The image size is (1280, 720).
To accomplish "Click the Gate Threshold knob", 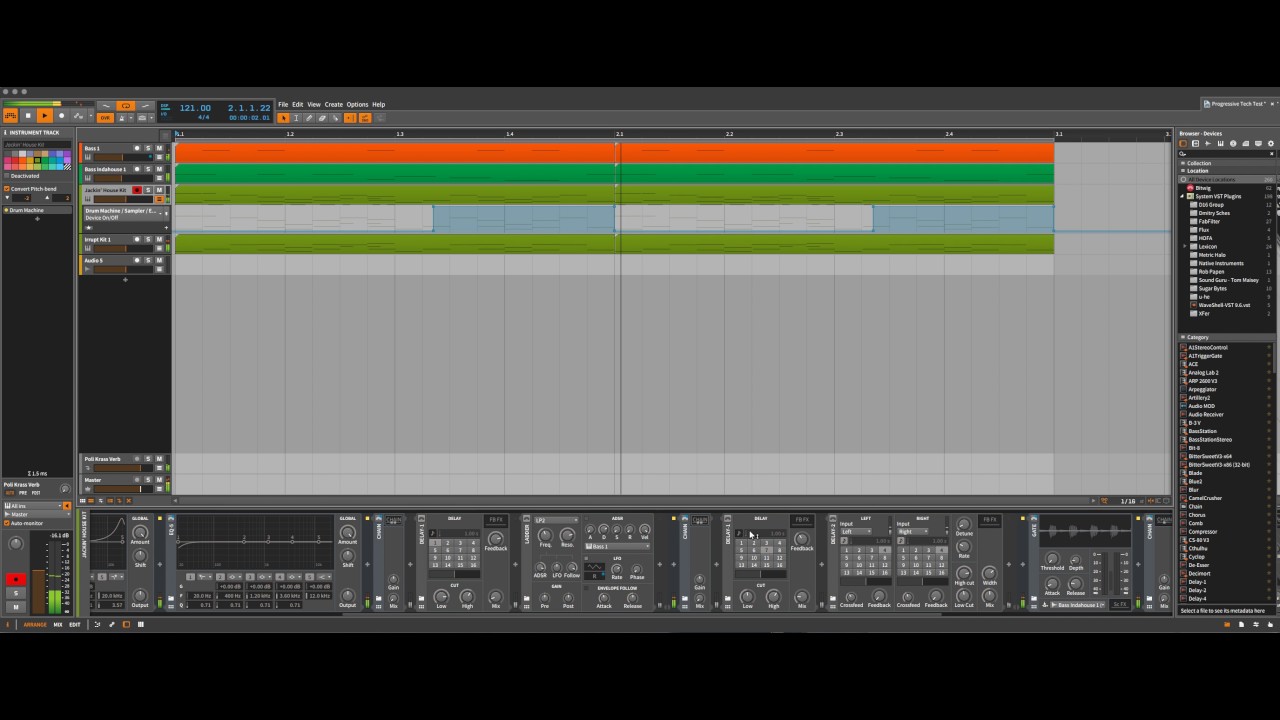I will pos(1052,559).
